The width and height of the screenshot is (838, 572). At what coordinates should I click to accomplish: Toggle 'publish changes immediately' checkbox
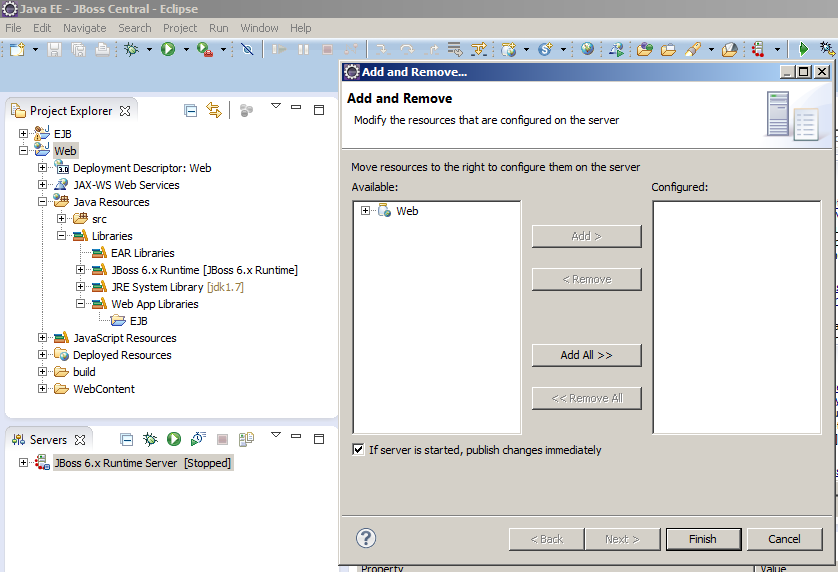click(358, 450)
